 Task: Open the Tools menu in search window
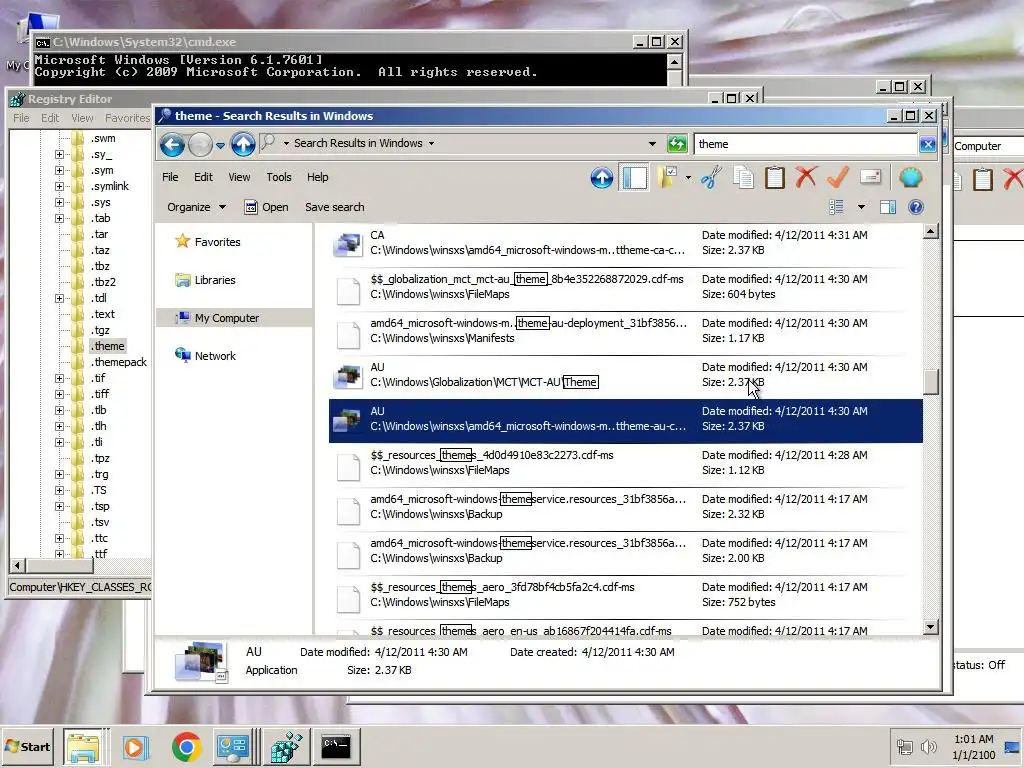pos(279,177)
